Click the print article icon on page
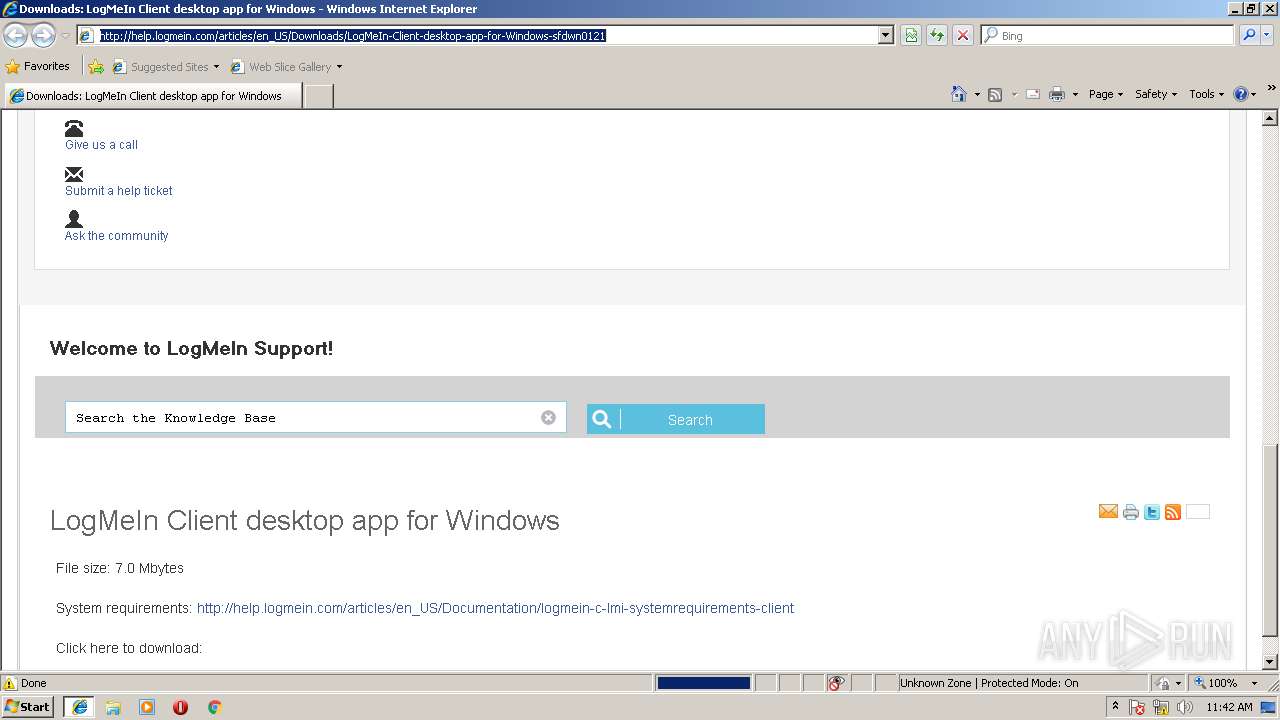This screenshot has height=720, width=1280. click(x=1131, y=512)
